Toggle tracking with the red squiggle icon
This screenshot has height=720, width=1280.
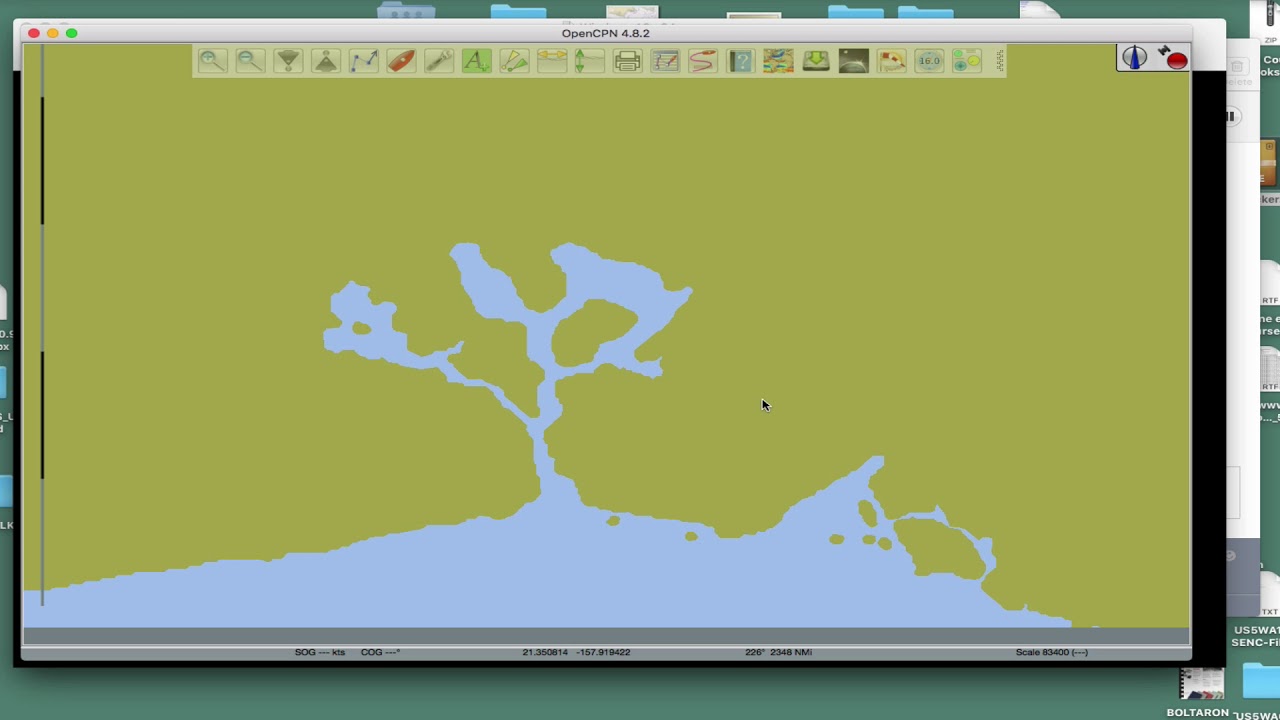pos(702,61)
